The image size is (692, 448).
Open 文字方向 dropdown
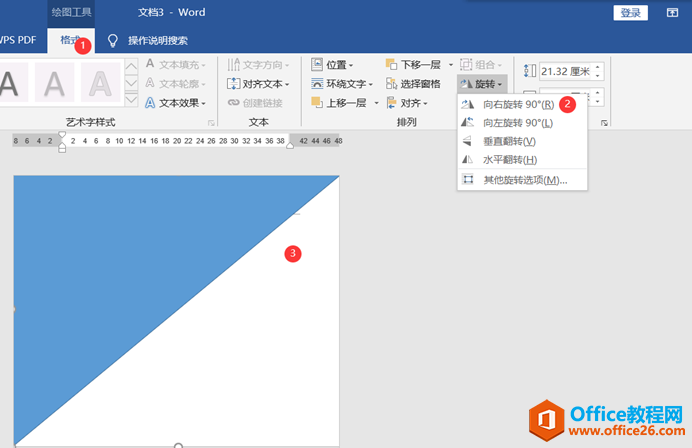[x=258, y=65]
